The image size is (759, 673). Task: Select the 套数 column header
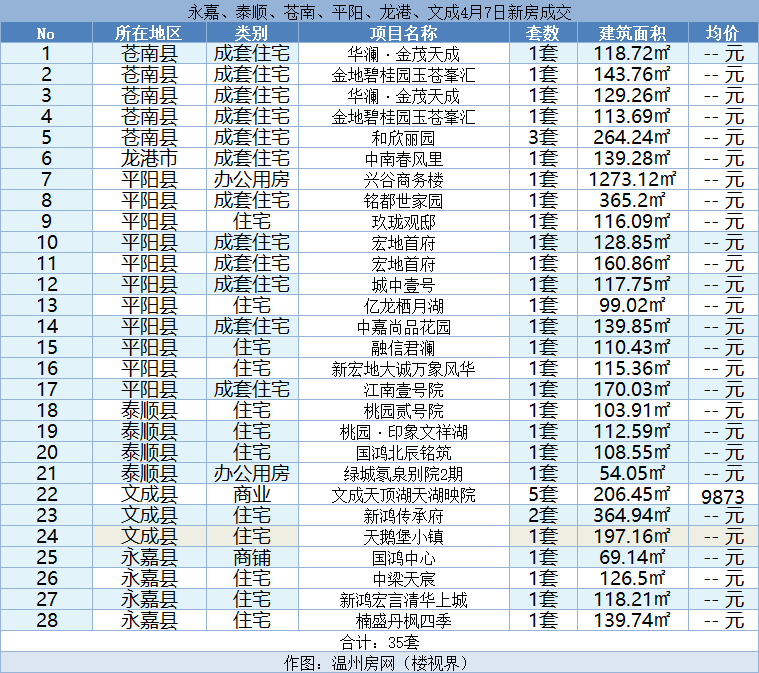[543, 33]
